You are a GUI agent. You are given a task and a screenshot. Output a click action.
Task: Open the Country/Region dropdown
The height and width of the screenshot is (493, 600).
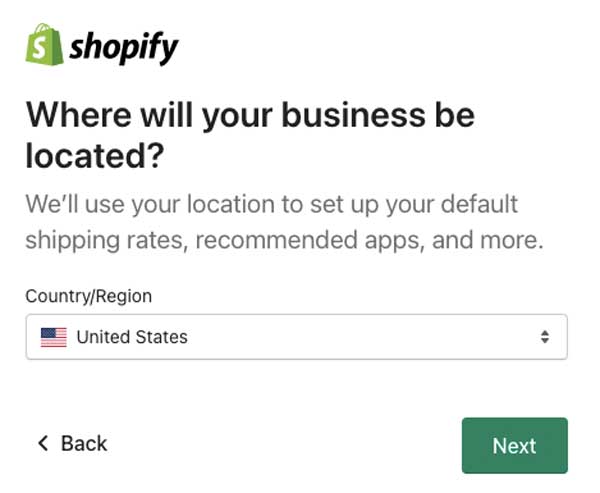pyautogui.click(x=297, y=337)
